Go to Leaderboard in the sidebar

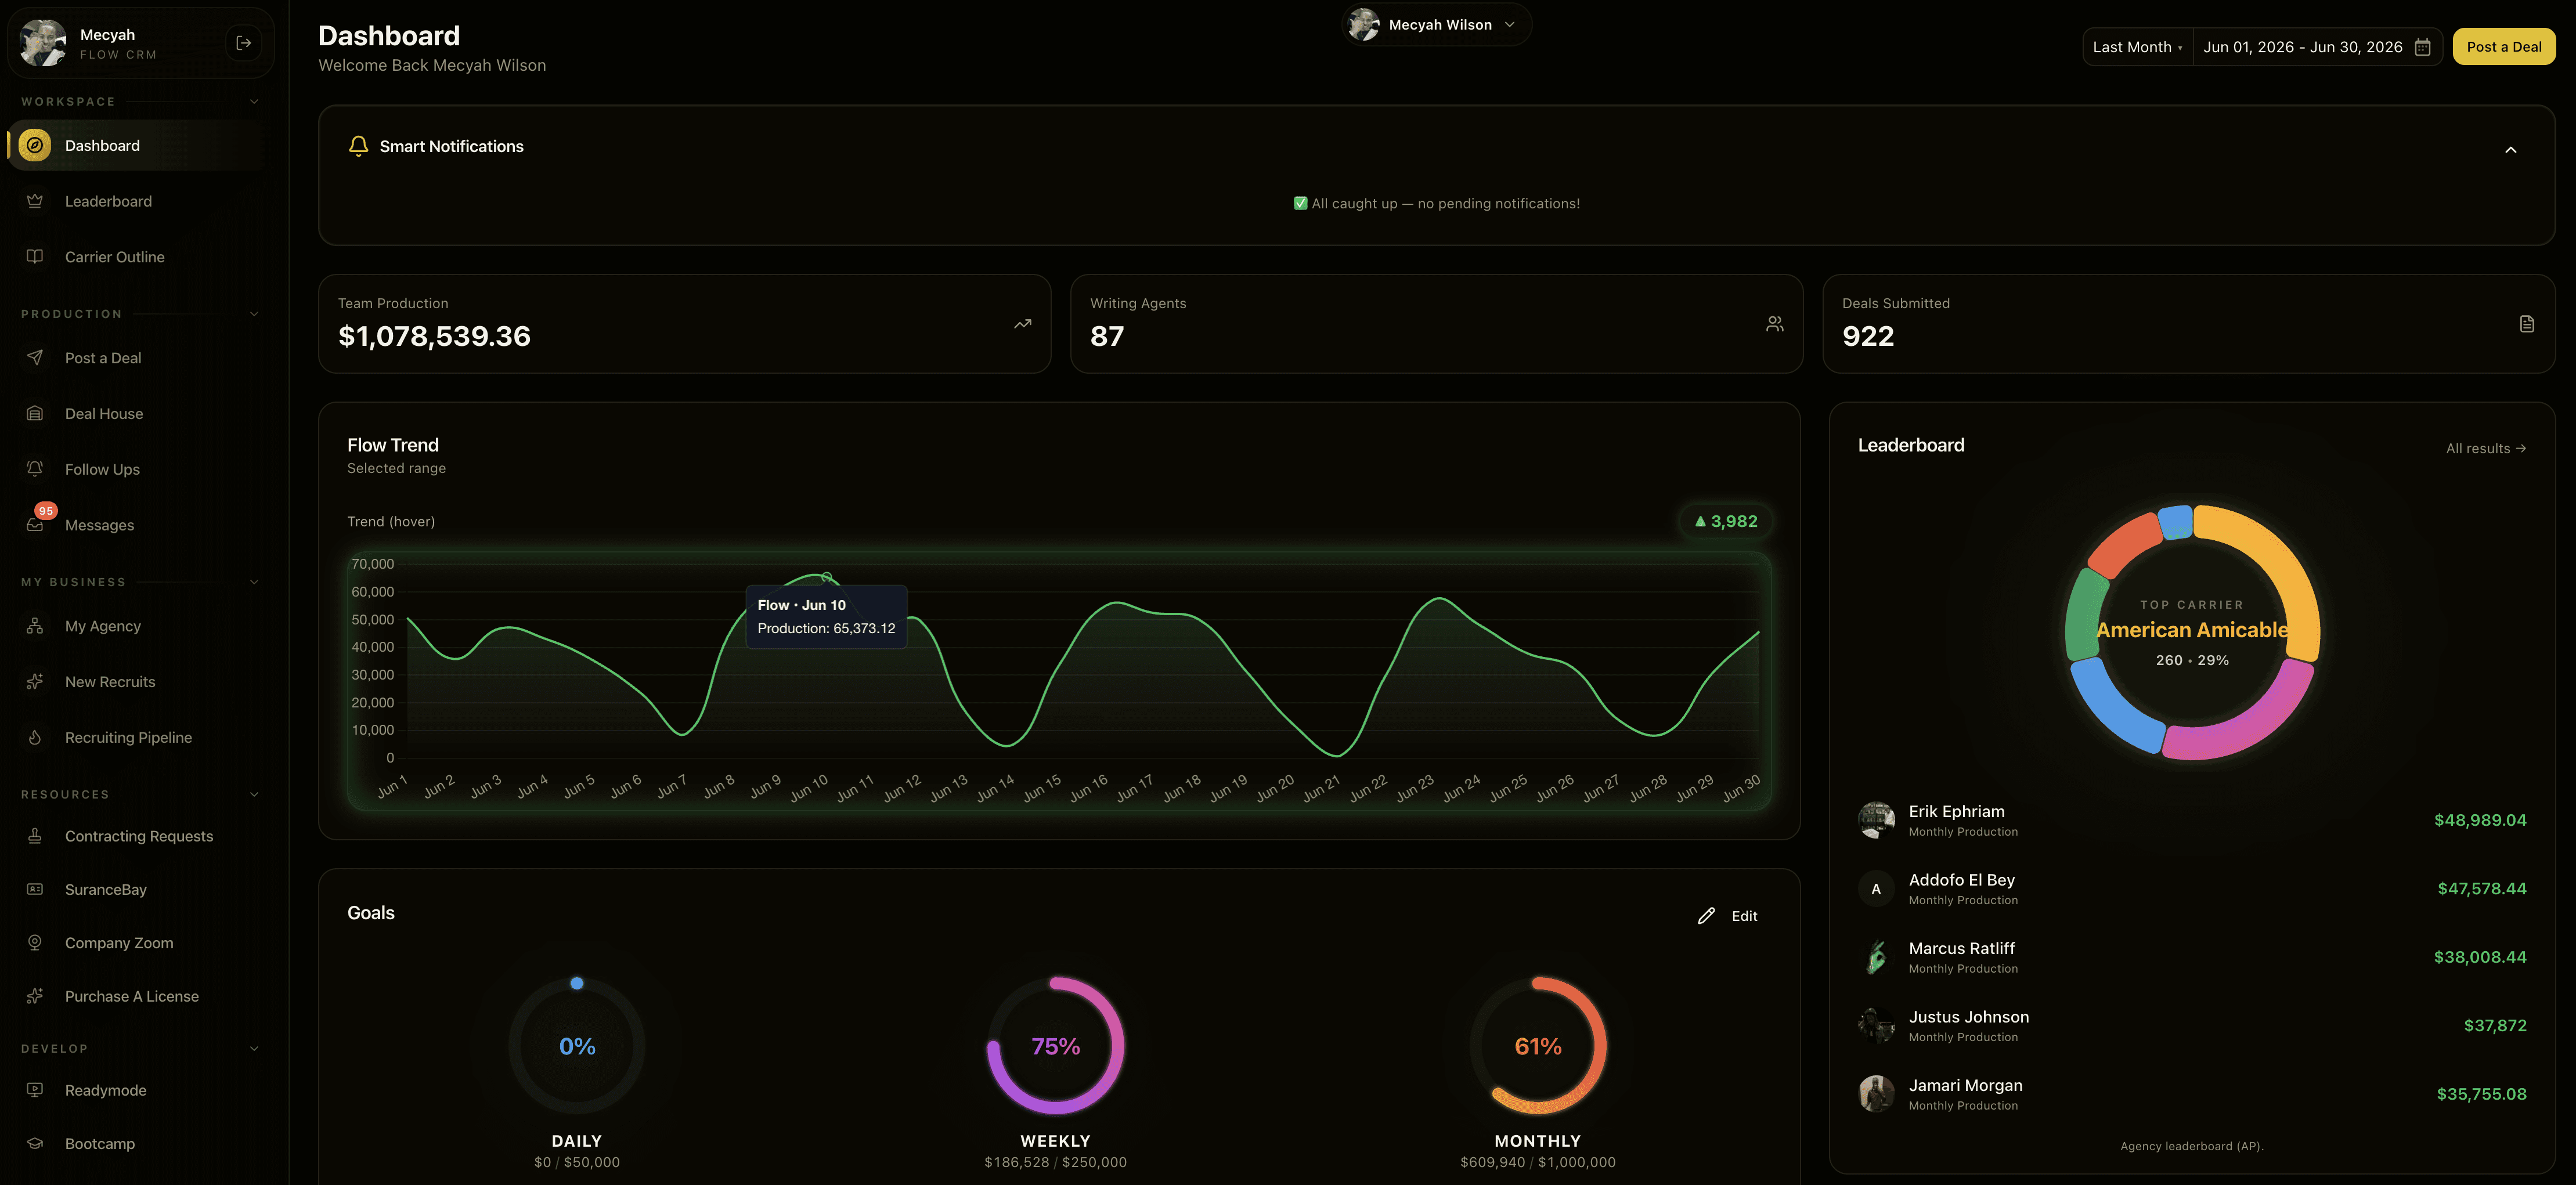point(135,201)
